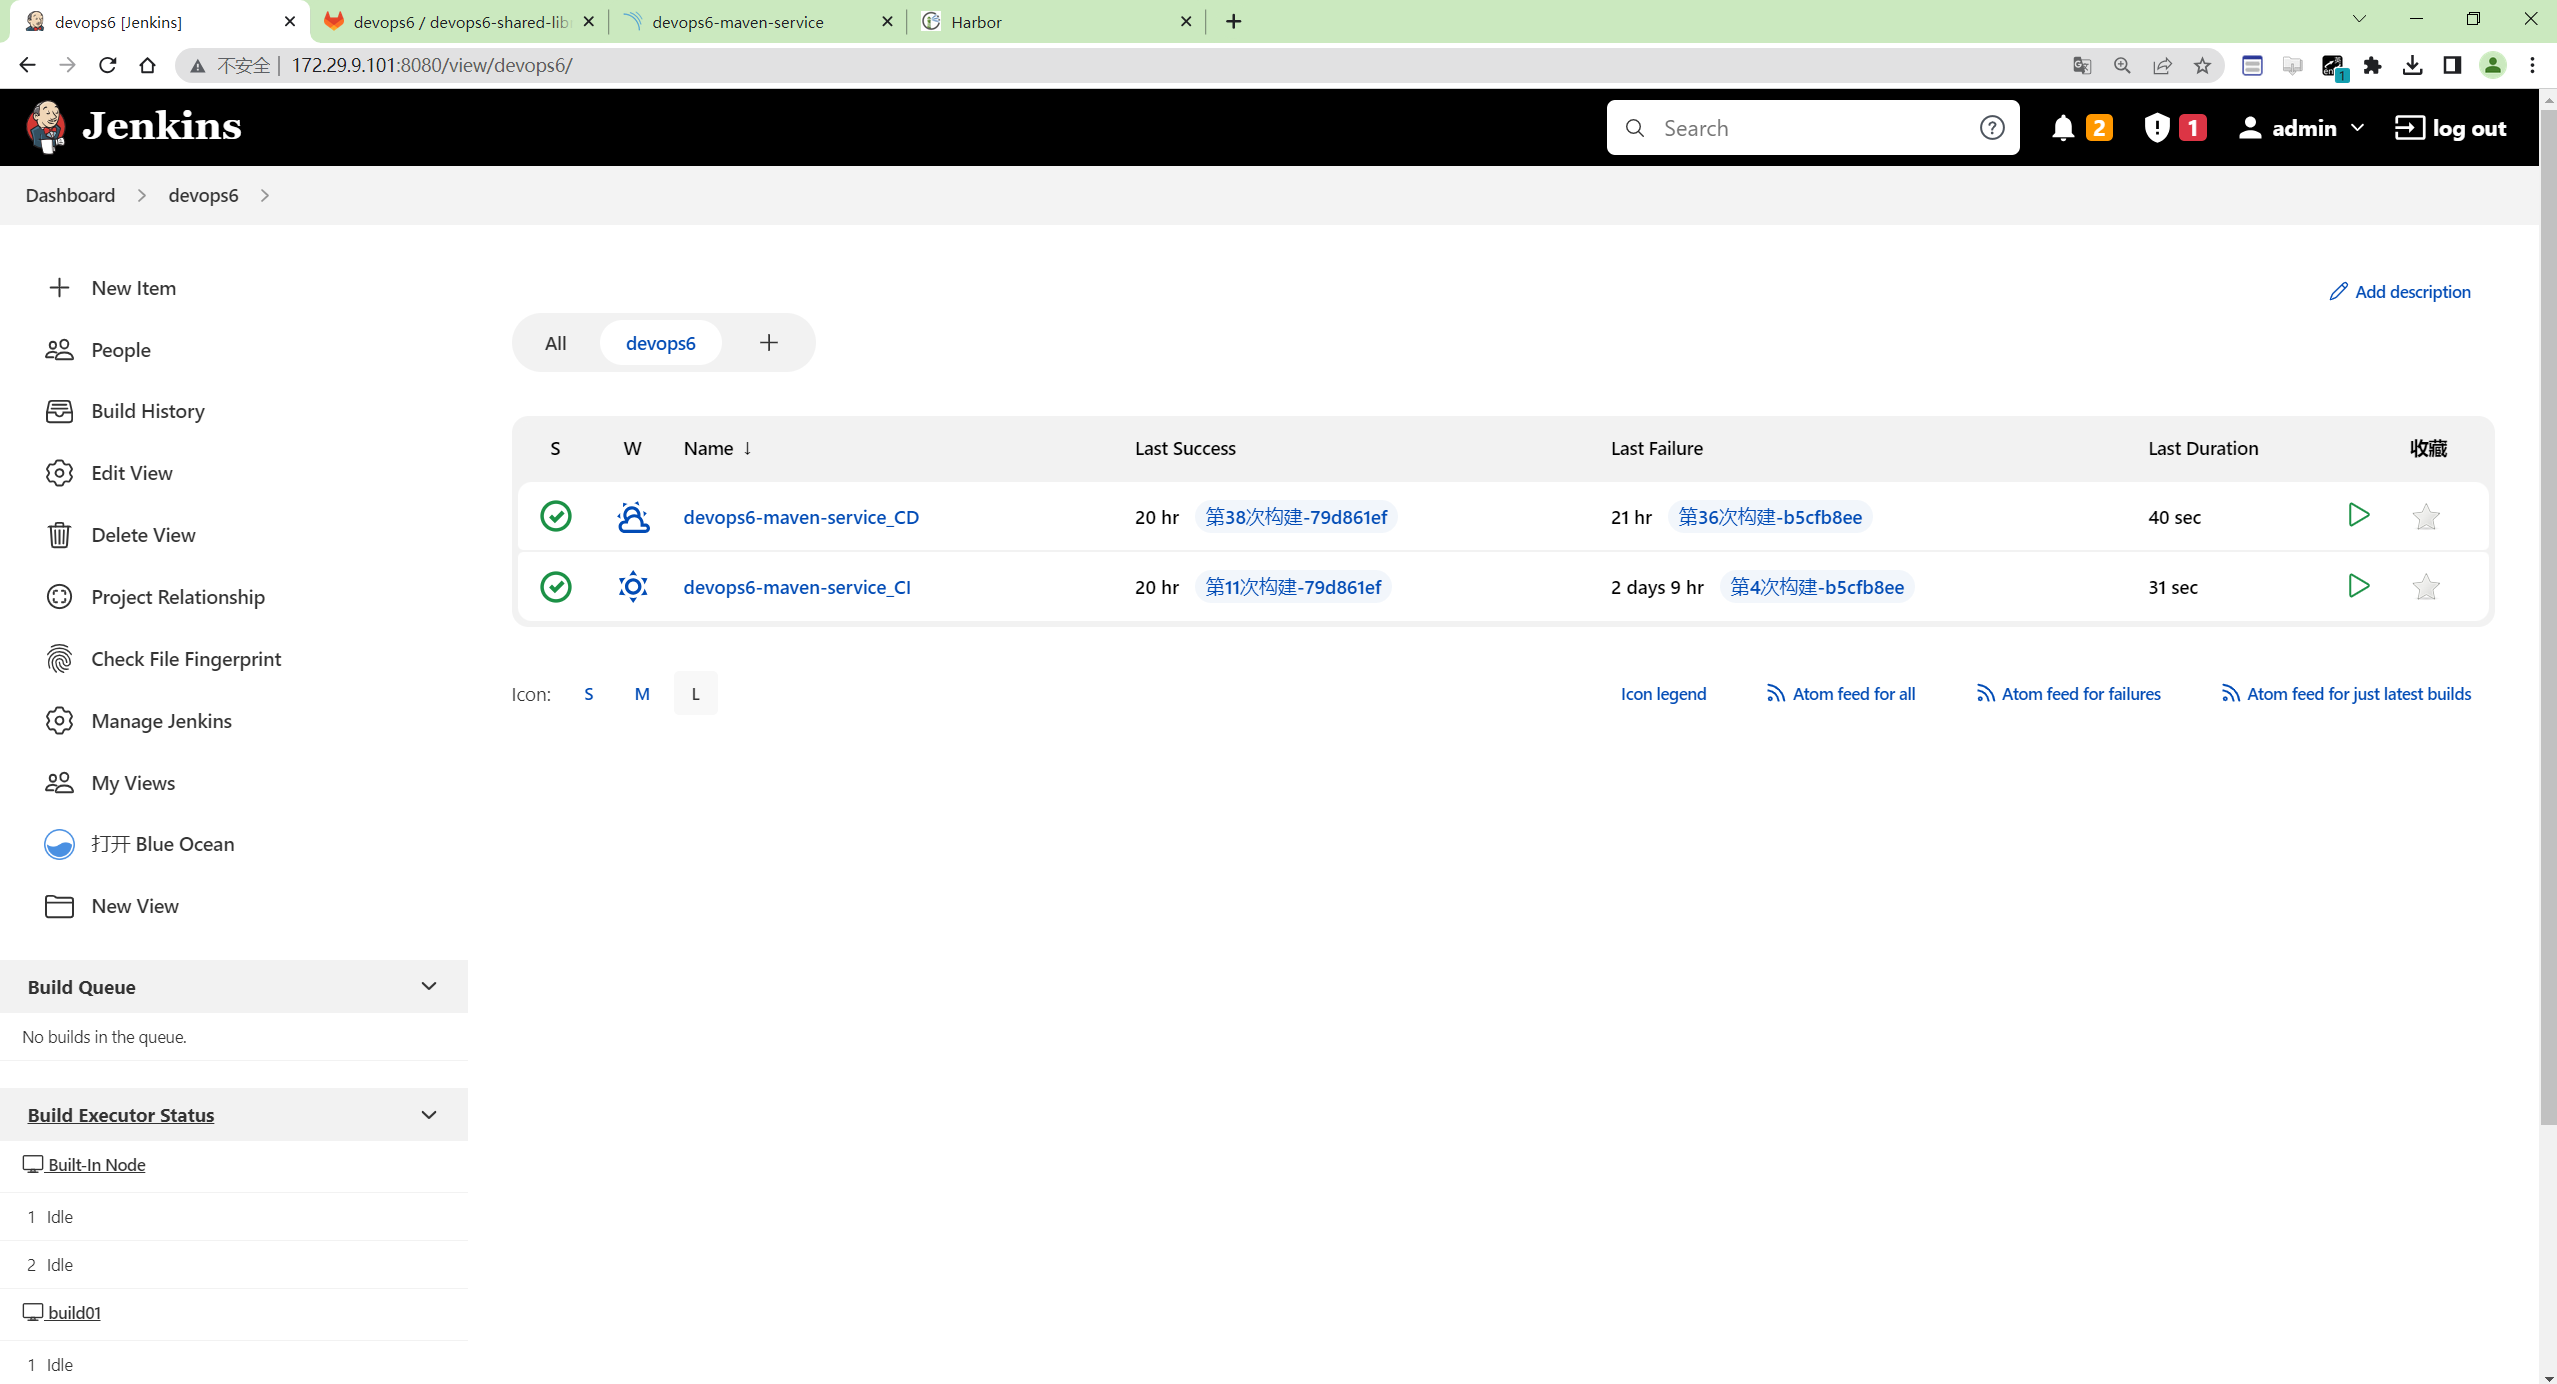Open the browser extensions puzzle icon
This screenshot has width=2557, height=1384.
coord(2372,65)
